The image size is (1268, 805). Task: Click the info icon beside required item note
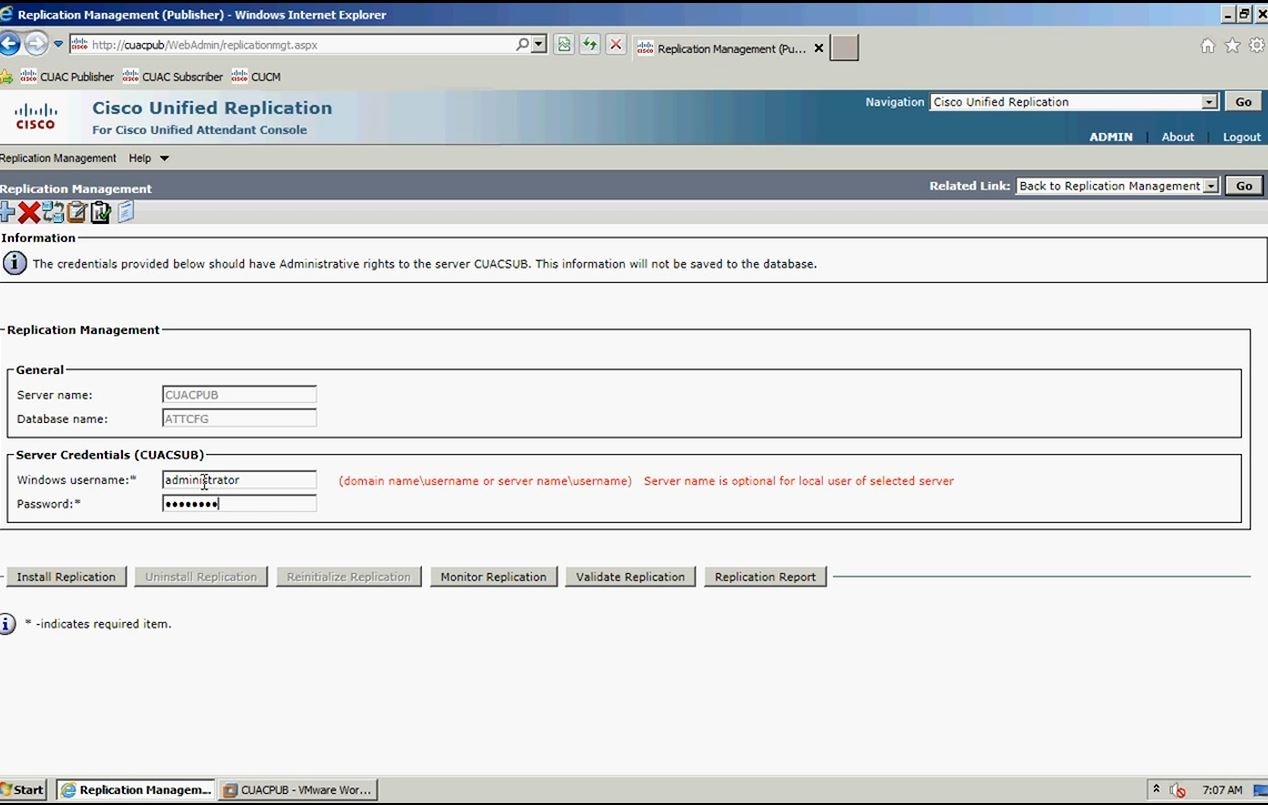click(7, 624)
